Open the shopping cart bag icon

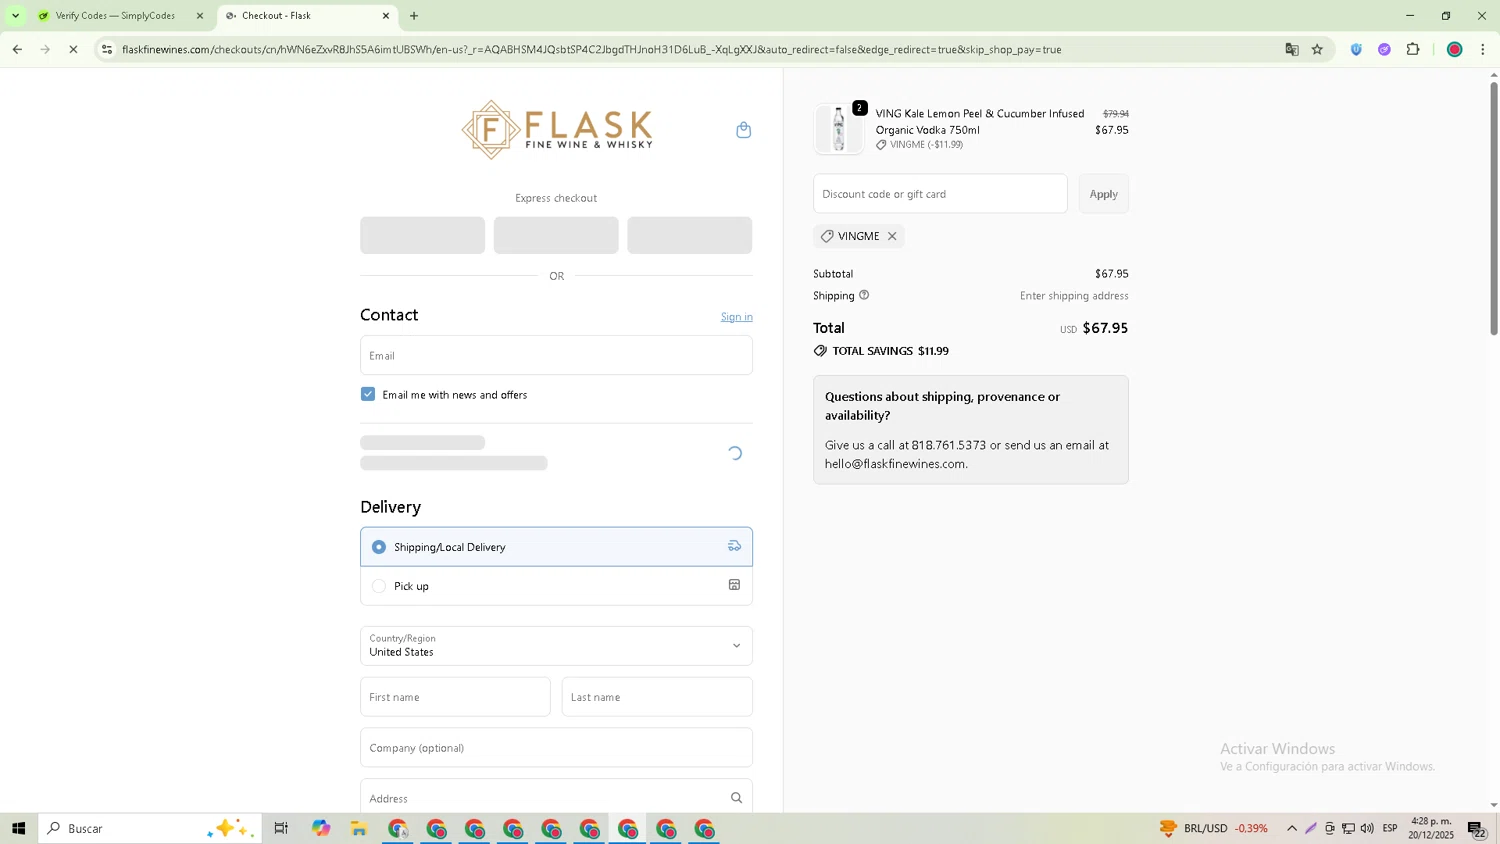[x=743, y=130]
